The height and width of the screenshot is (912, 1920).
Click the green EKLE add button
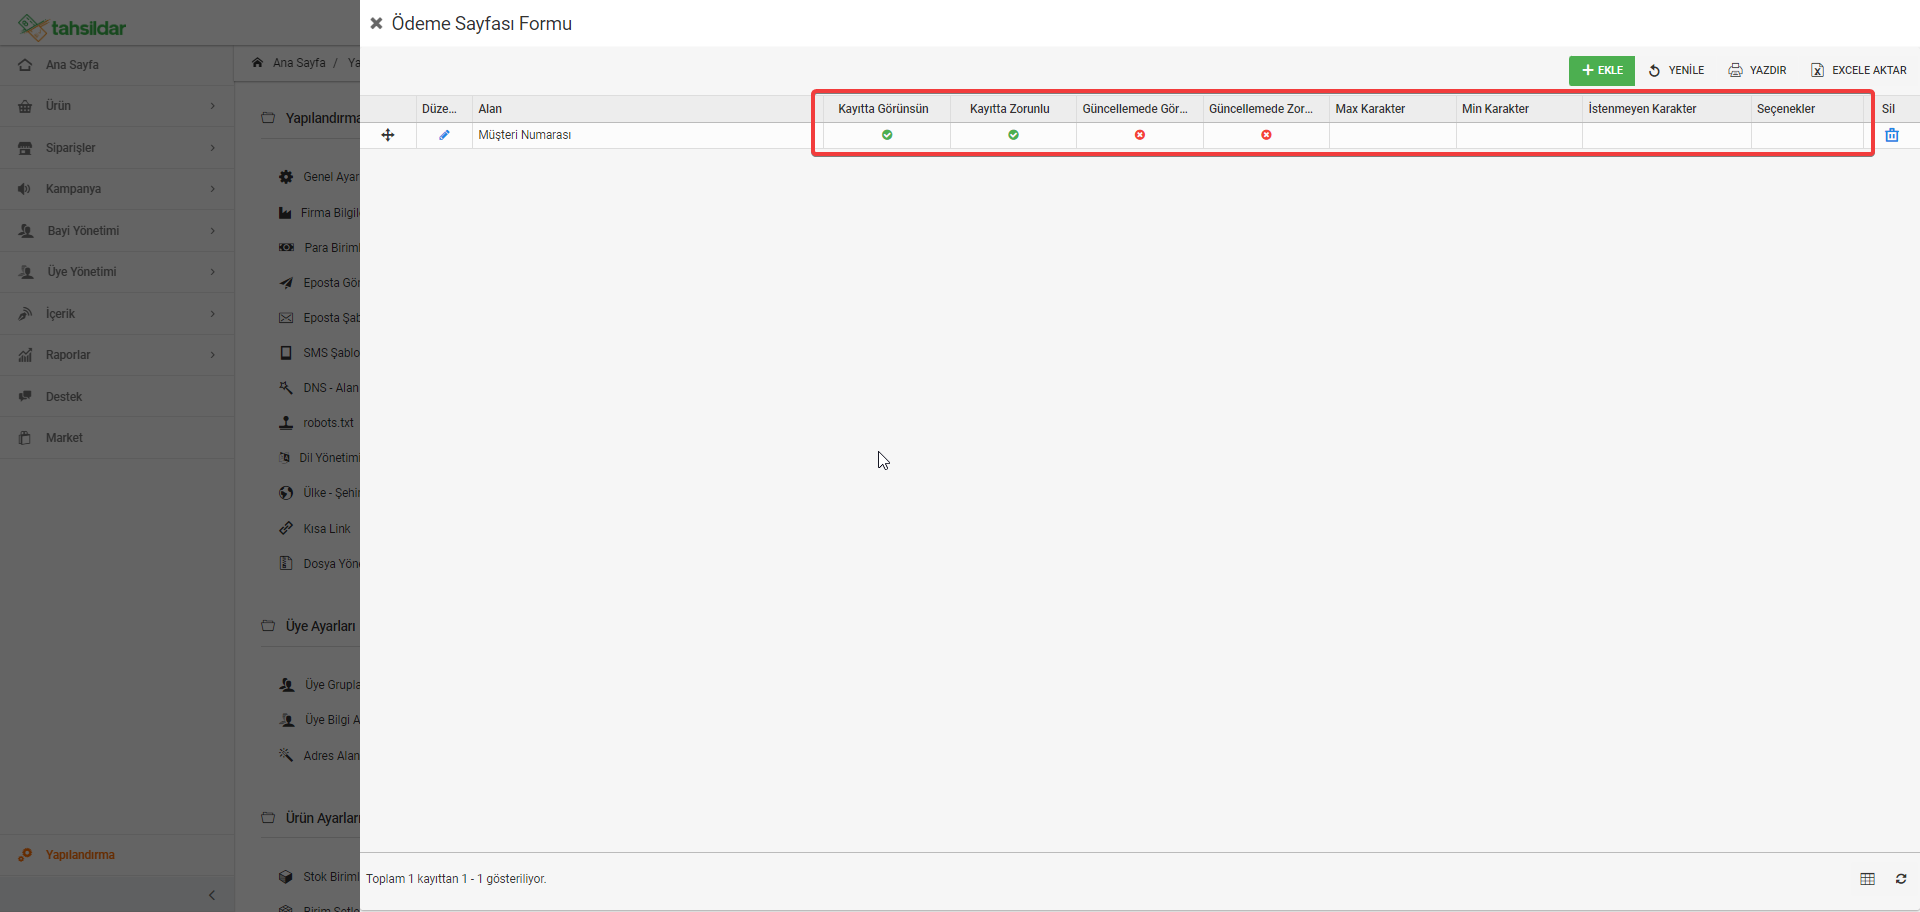point(1601,70)
